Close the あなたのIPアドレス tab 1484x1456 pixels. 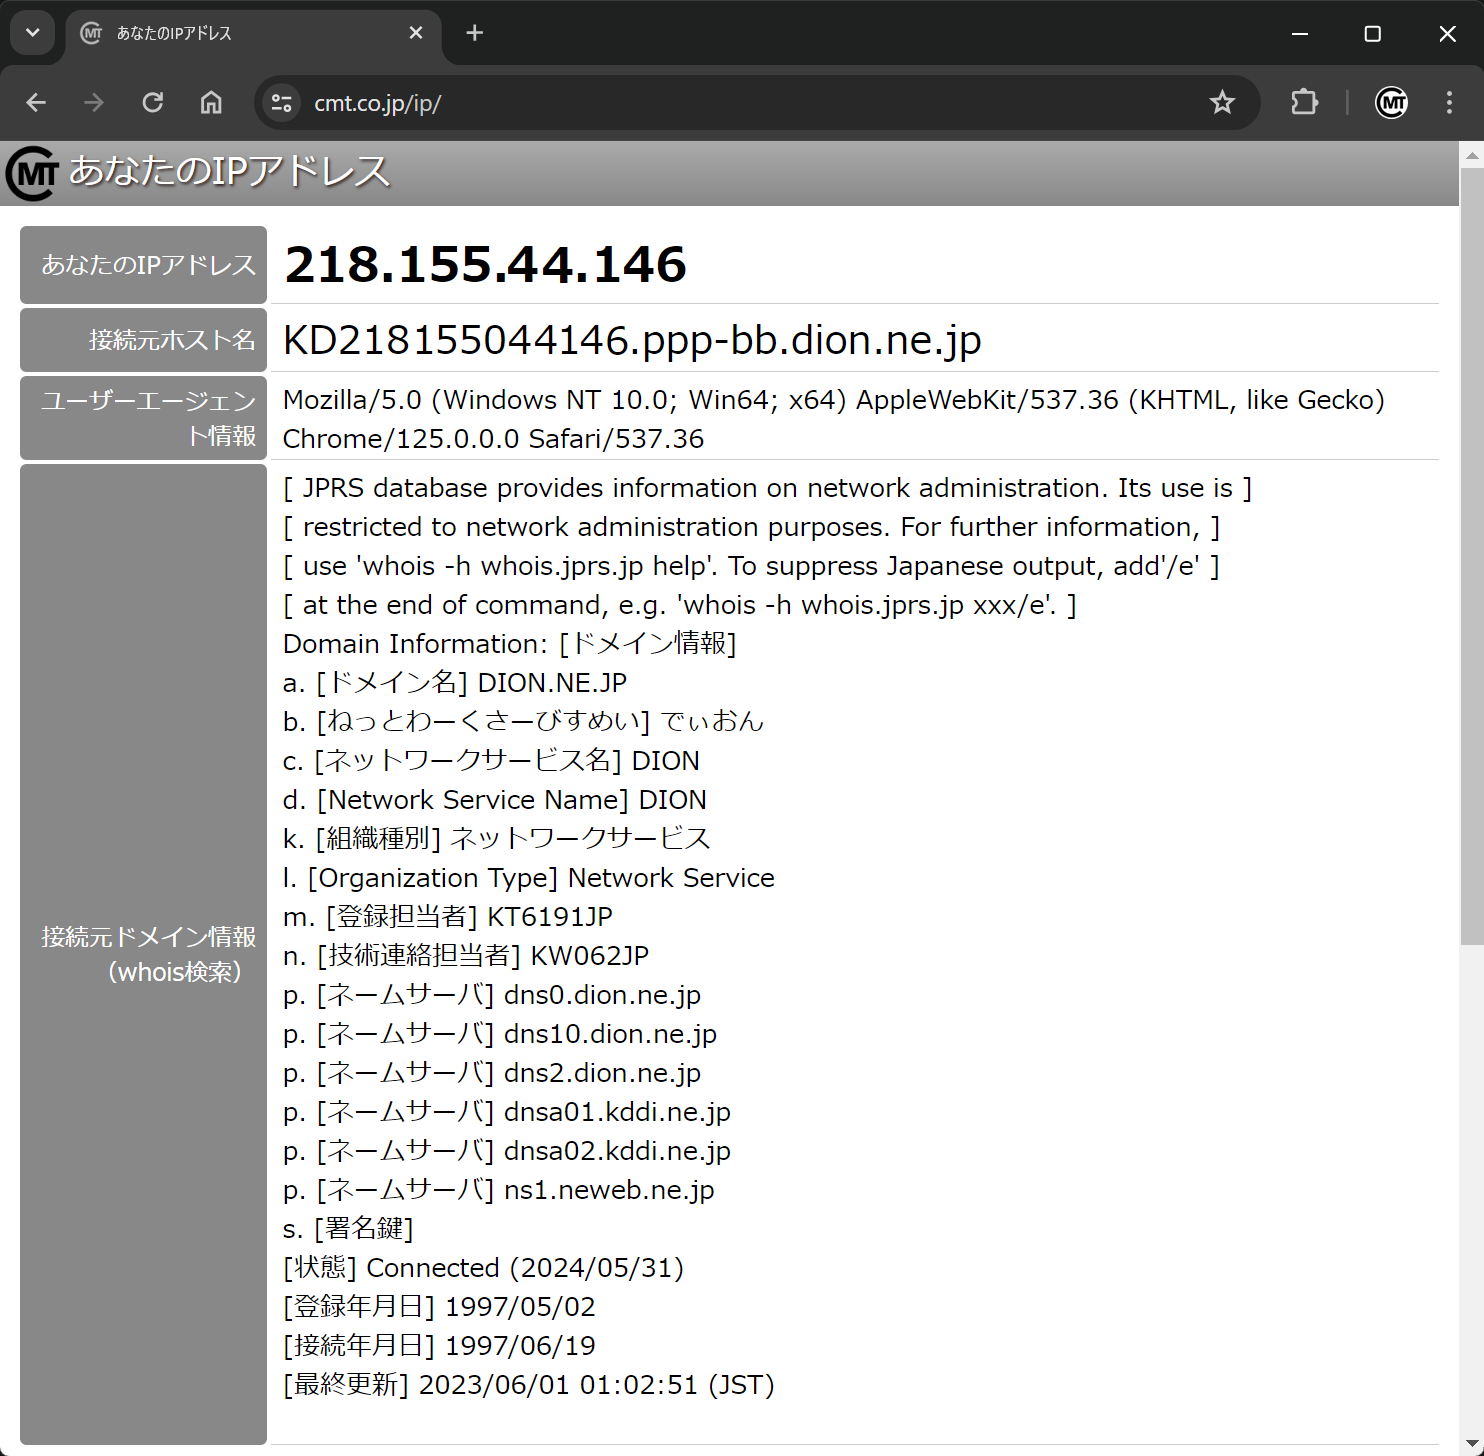[x=416, y=33]
